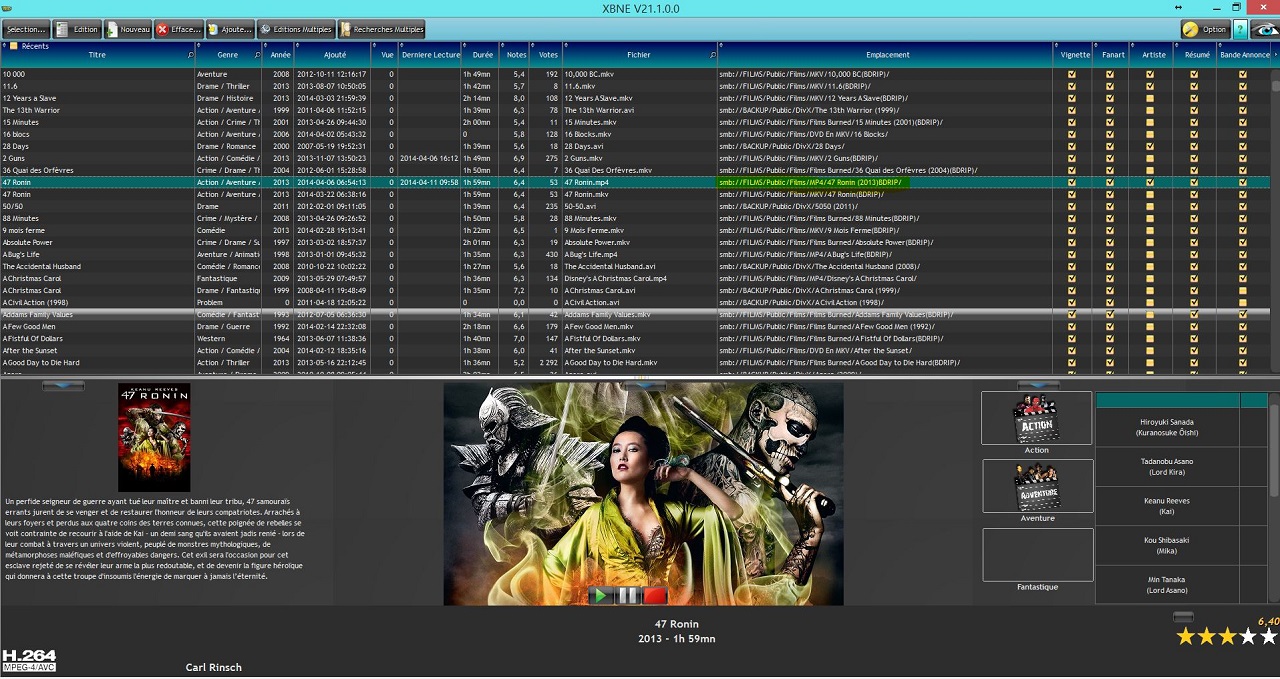Image resolution: width=1280 pixels, height=679 pixels.
Task: Open Recherches Multiples
Action: point(382,29)
